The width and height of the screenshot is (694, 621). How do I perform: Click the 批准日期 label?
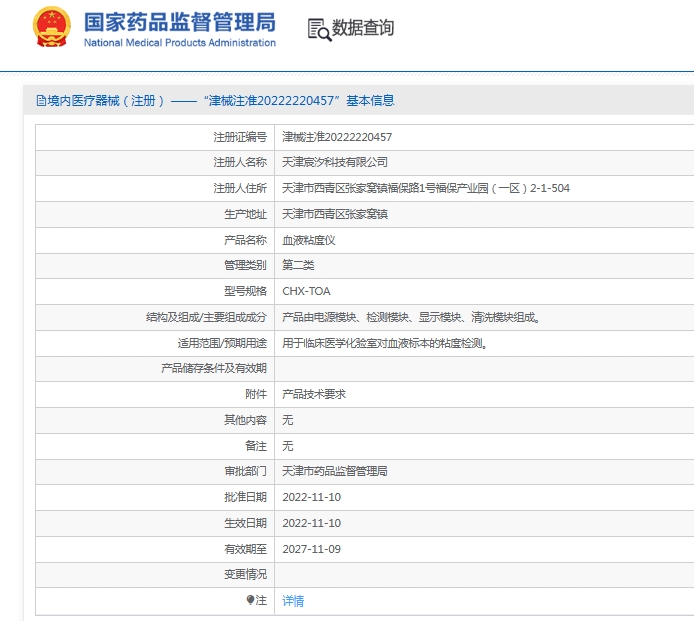pyautogui.click(x=245, y=498)
